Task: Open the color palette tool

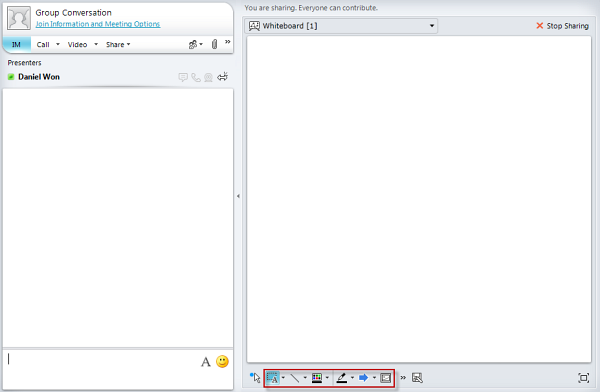Action: (317, 378)
